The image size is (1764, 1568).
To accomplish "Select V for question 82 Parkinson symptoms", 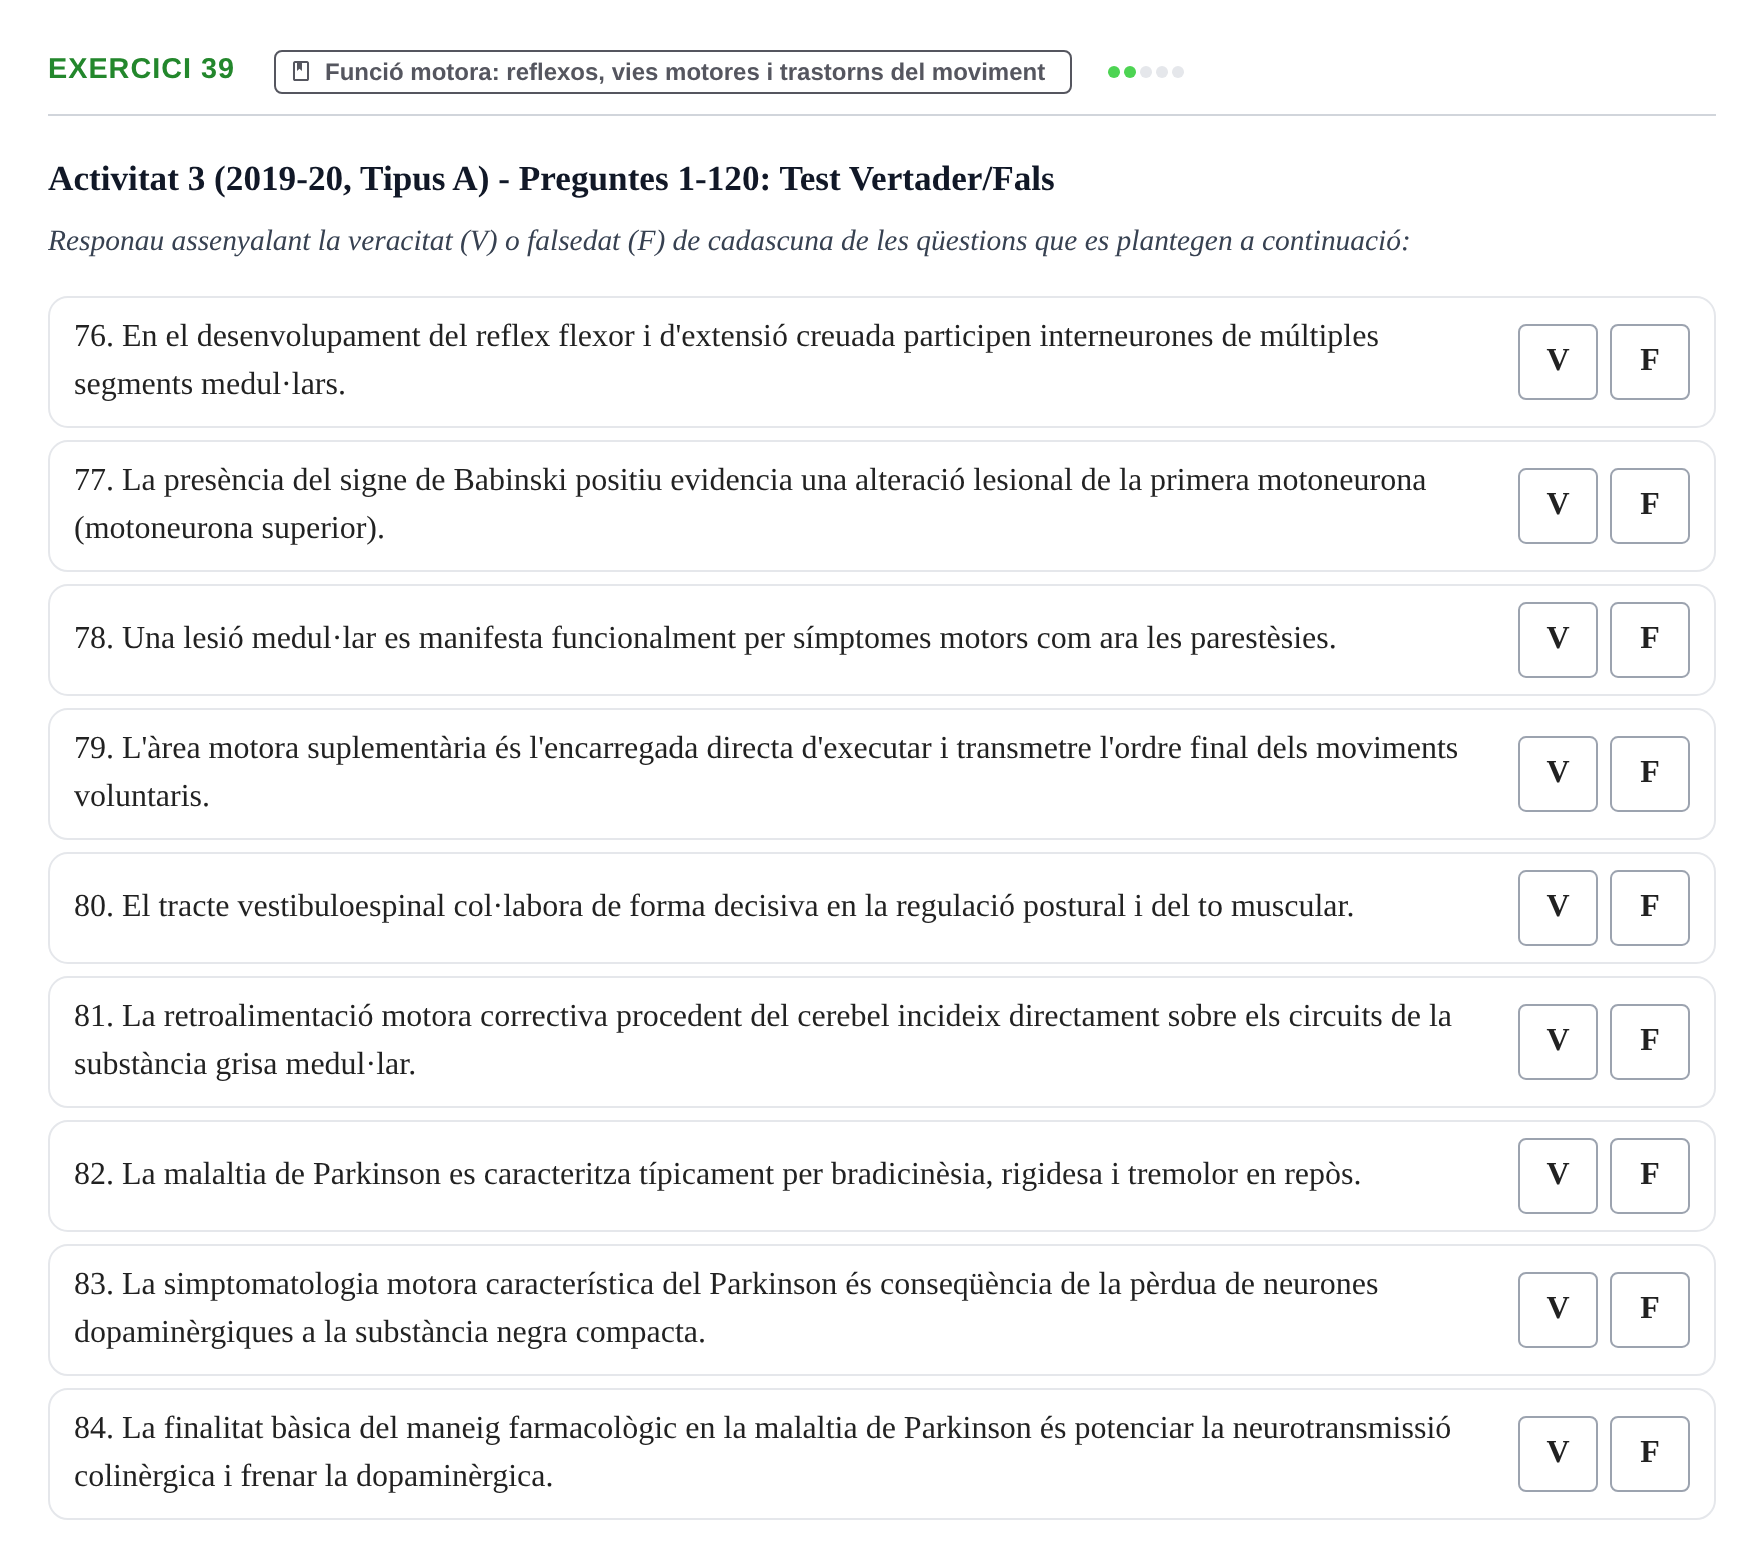I will (1558, 1176).
